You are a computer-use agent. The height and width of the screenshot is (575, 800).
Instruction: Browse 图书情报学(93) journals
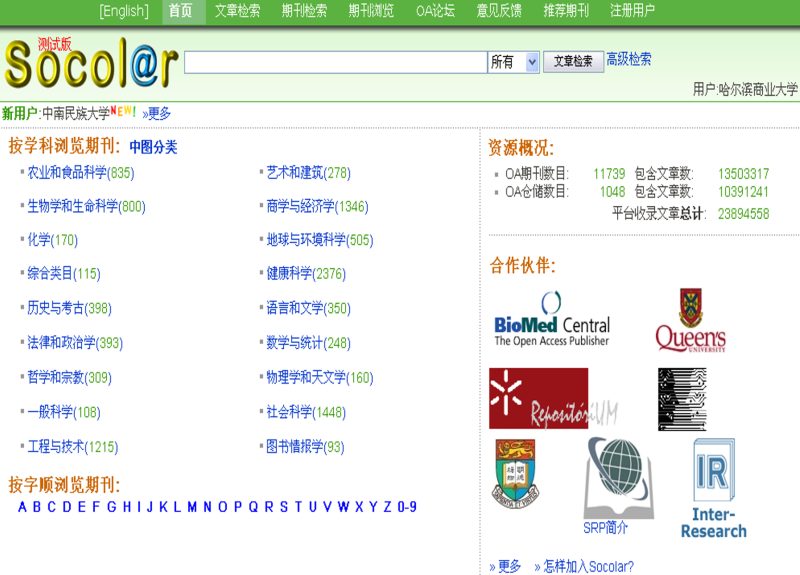pyautogui.click(x=305, y=447)
